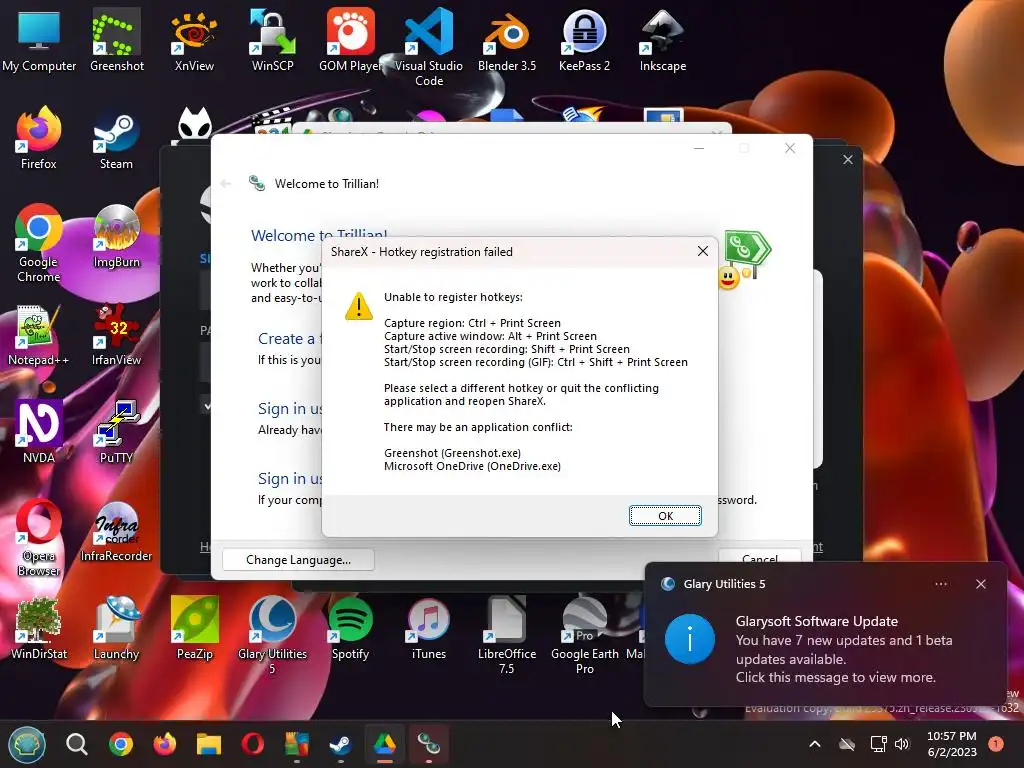Open Firefox from the taskbar
The width and height of the screenshot is (1024, 768).
click(165, 744)
